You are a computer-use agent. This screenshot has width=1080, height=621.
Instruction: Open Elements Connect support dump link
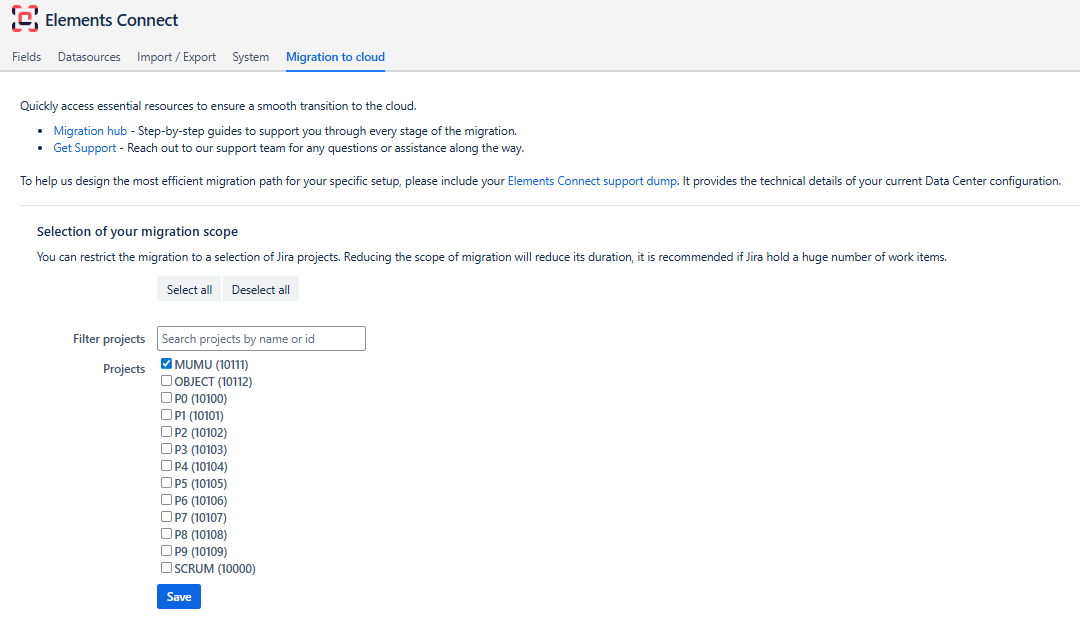[x=592, y=181]
